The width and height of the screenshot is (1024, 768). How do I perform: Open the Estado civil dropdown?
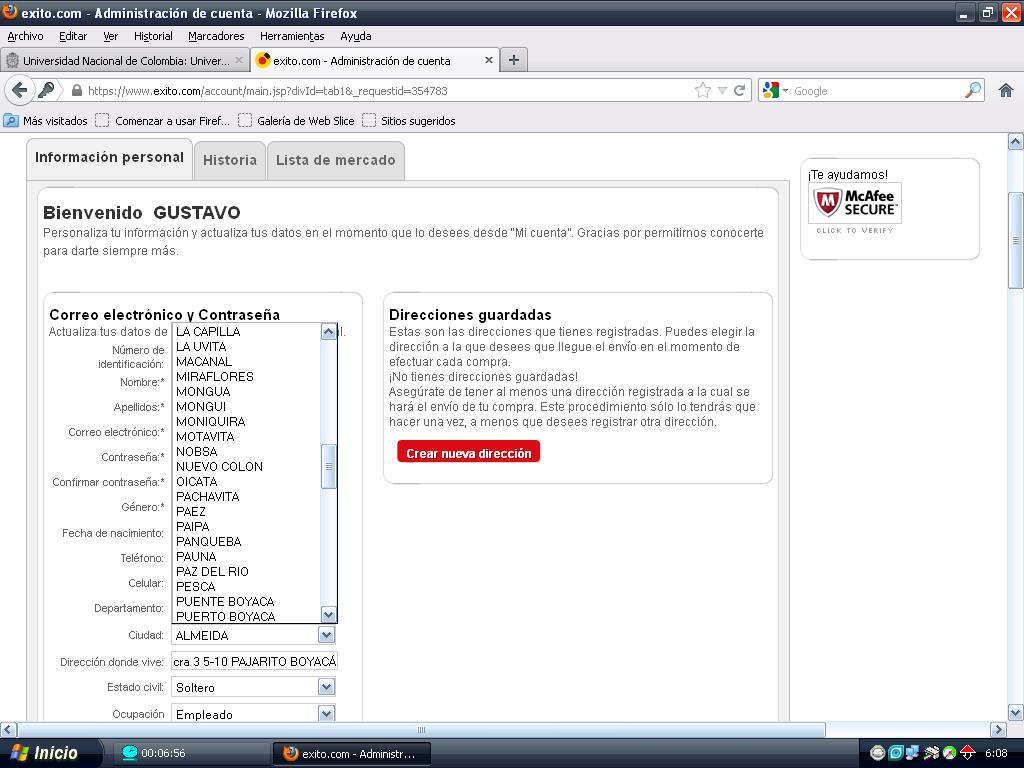tap(326, 687)
